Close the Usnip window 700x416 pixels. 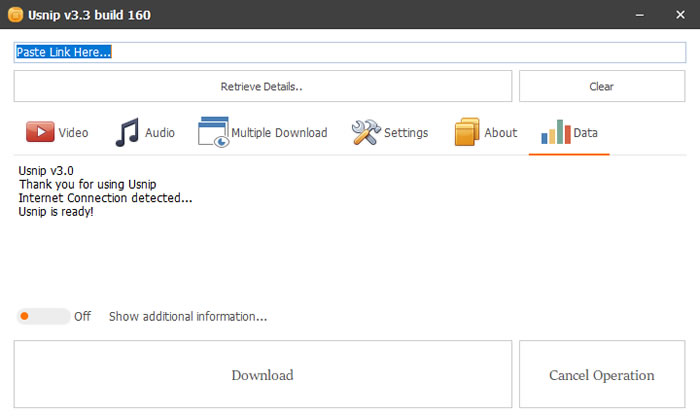(x=680, y=15)
